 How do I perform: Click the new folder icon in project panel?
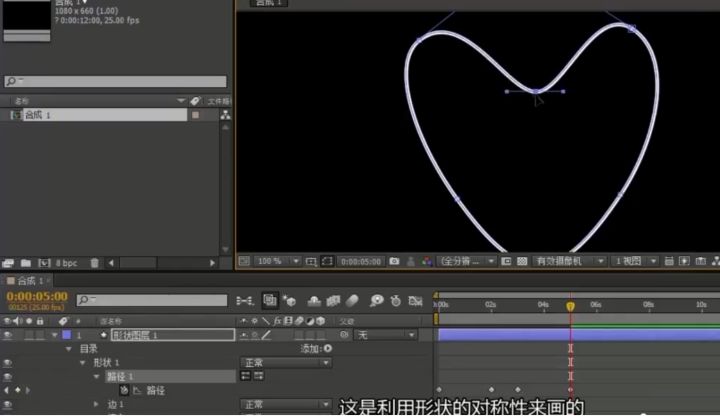(x=25, y=262)
